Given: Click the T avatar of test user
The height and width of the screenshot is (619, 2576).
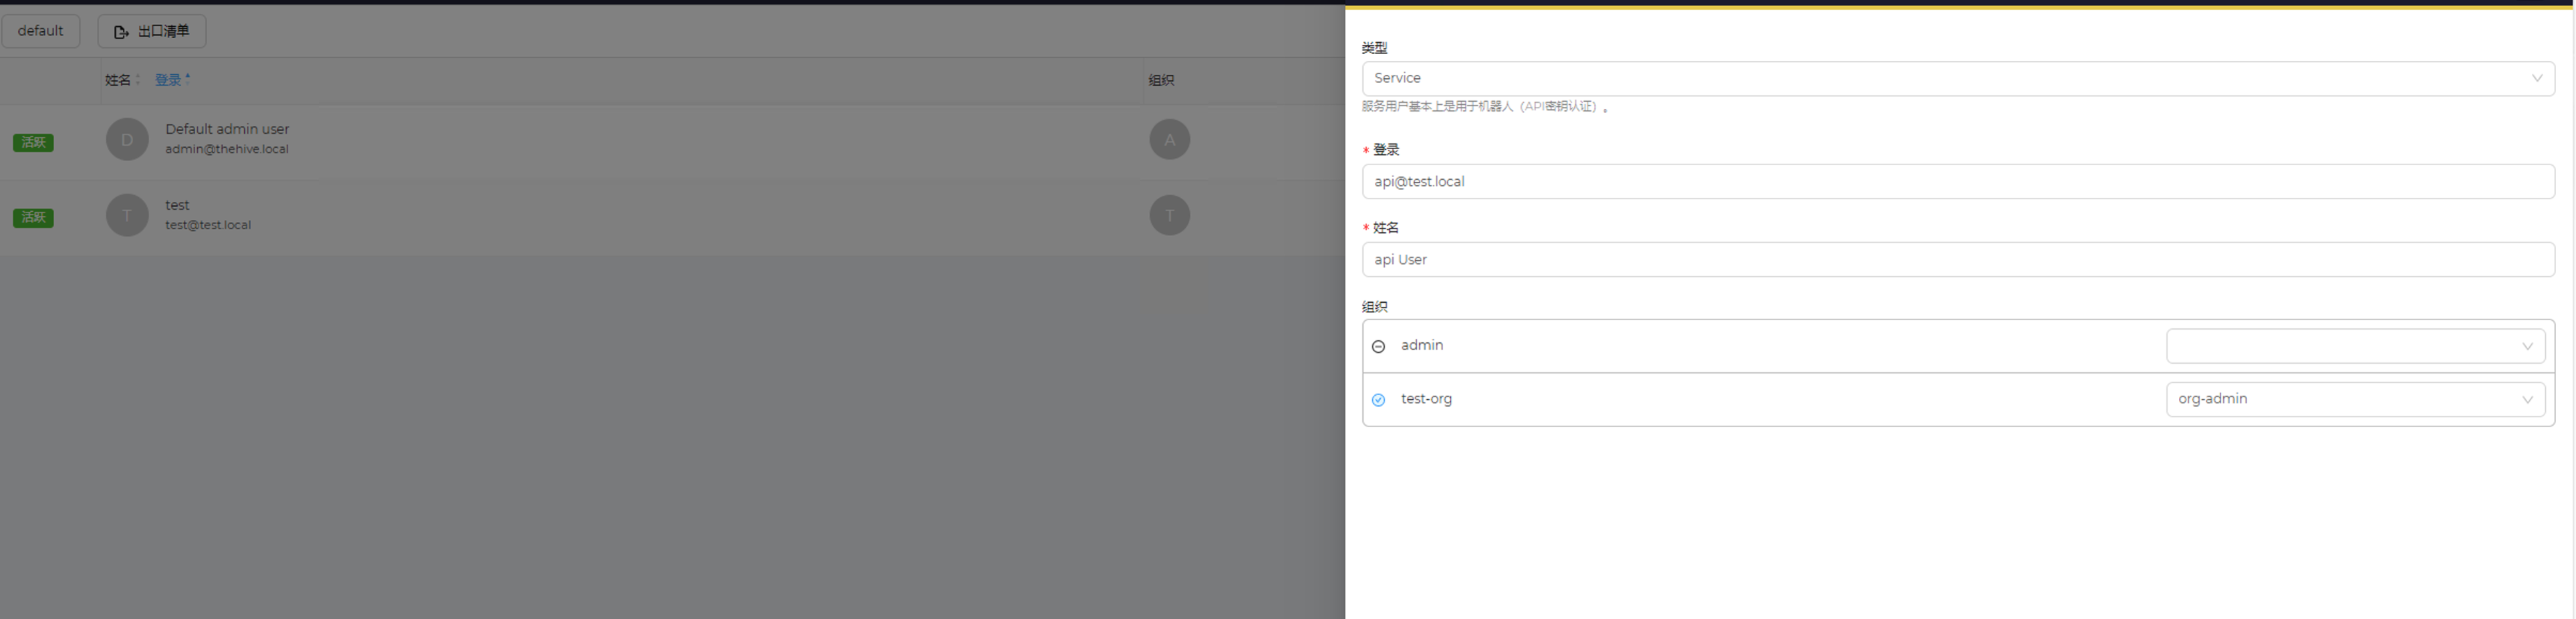Looking at the screenshot, I should pyautogui.click(x=127, y=216).
